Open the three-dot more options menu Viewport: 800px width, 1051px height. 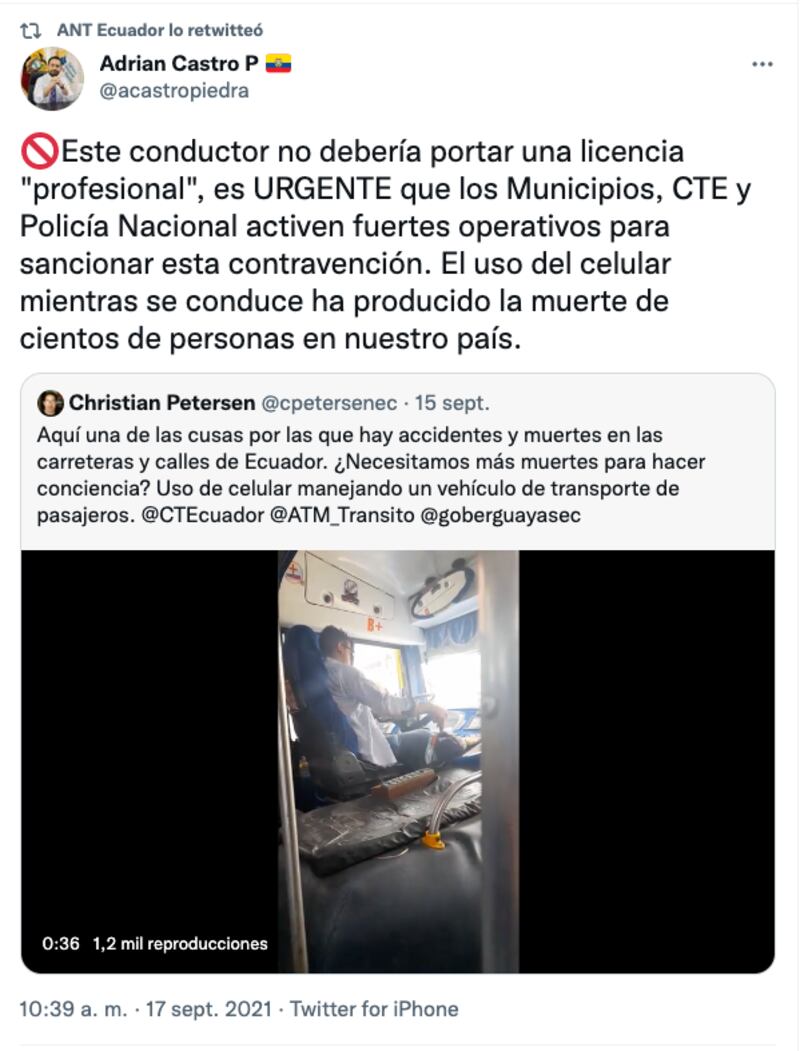[x=762, y=64]
